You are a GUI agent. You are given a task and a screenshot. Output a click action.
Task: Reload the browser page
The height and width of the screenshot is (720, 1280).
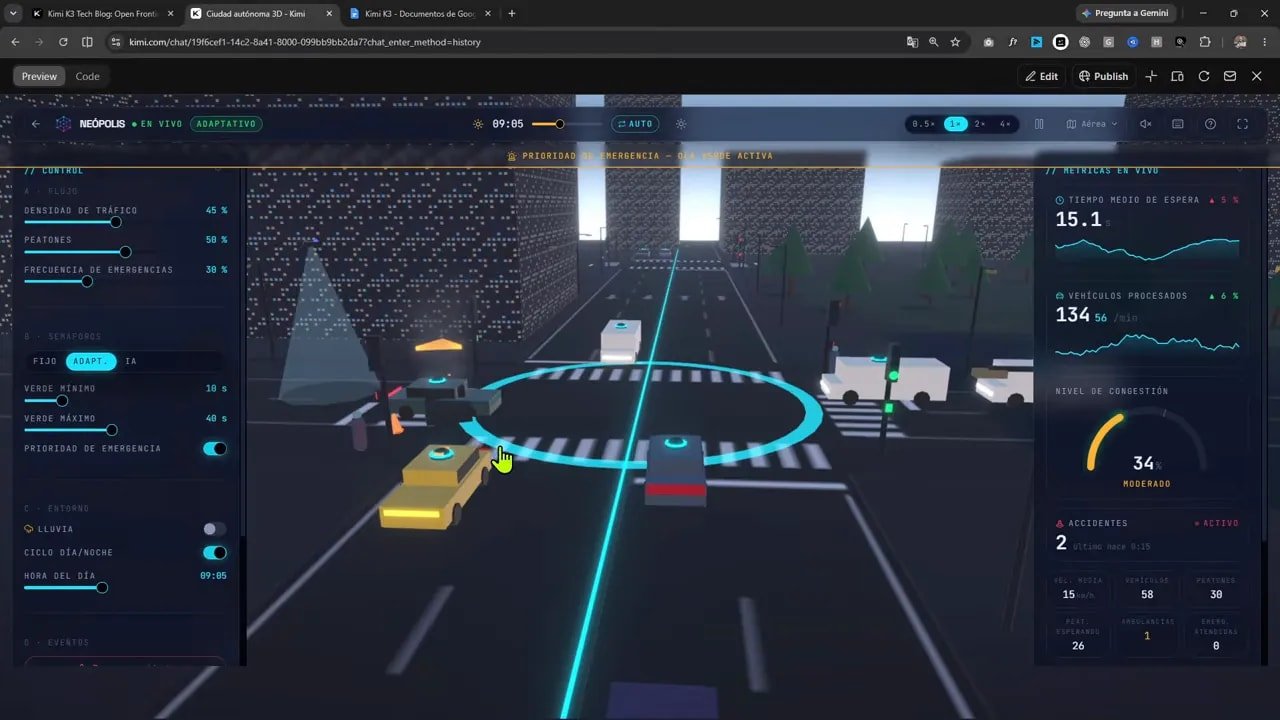(x=63, y=42)
